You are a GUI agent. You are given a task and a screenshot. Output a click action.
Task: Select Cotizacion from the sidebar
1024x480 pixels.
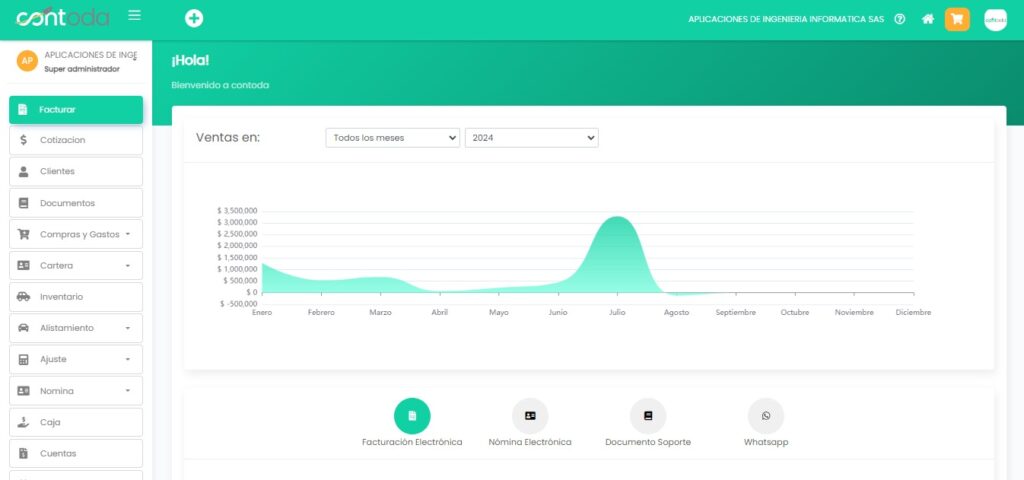click(x=76, y=140)
